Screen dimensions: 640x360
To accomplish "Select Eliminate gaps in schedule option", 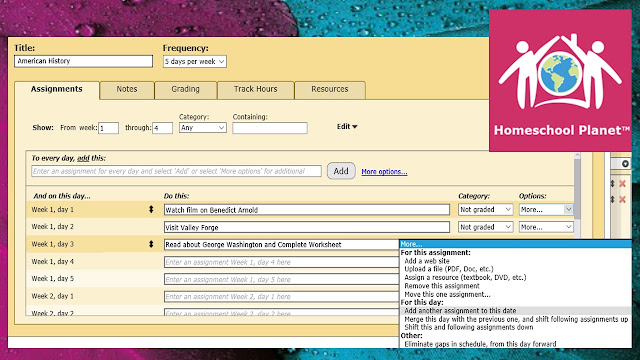I will pyautogui.click(x=480, y=344).
